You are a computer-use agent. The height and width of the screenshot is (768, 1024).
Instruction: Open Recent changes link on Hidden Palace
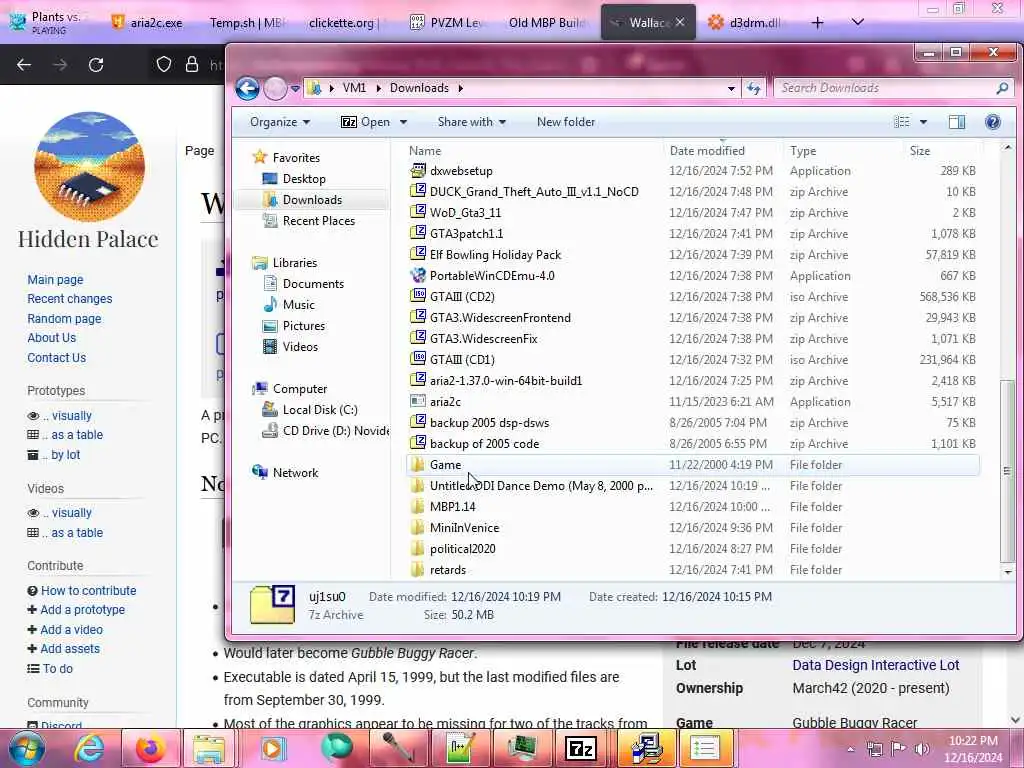click(x=69, y=299)
